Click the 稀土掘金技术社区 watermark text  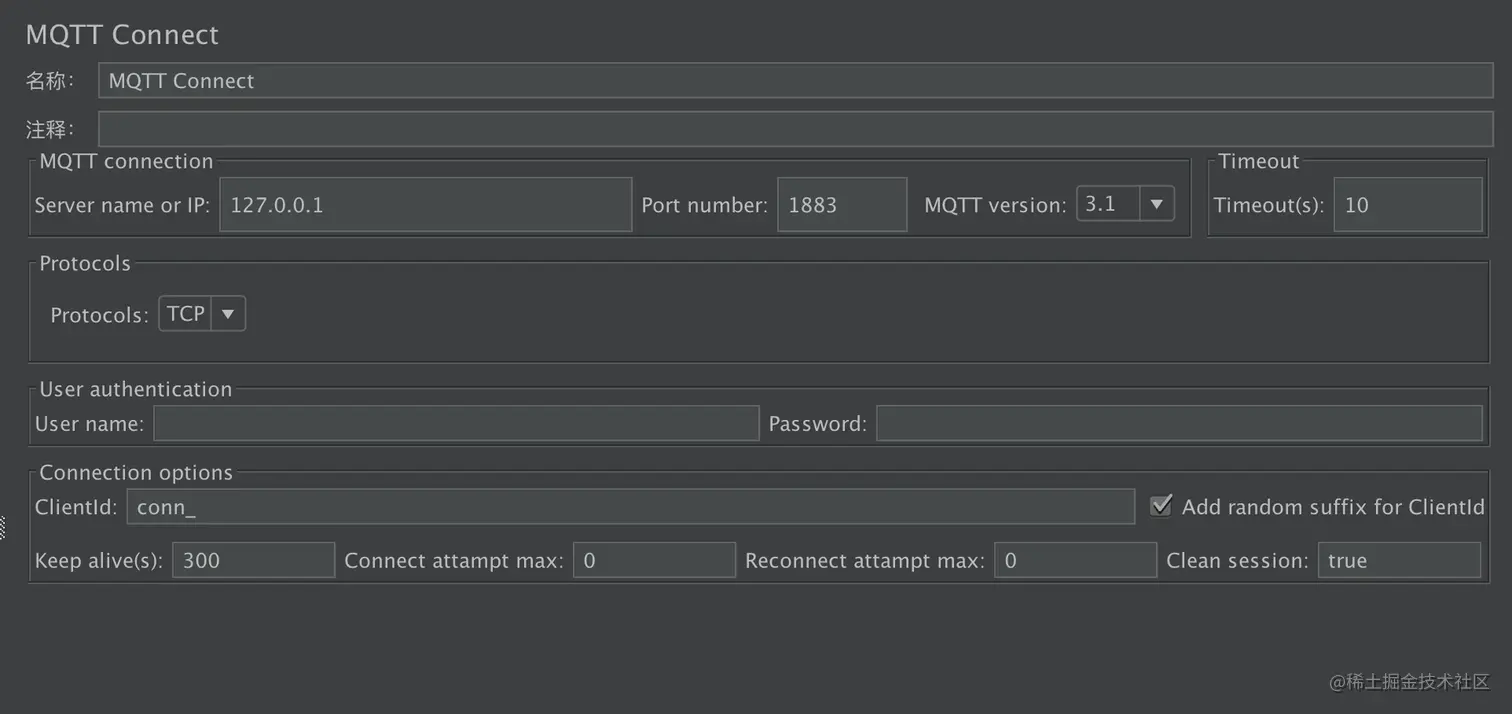(x=1408, y=681)
